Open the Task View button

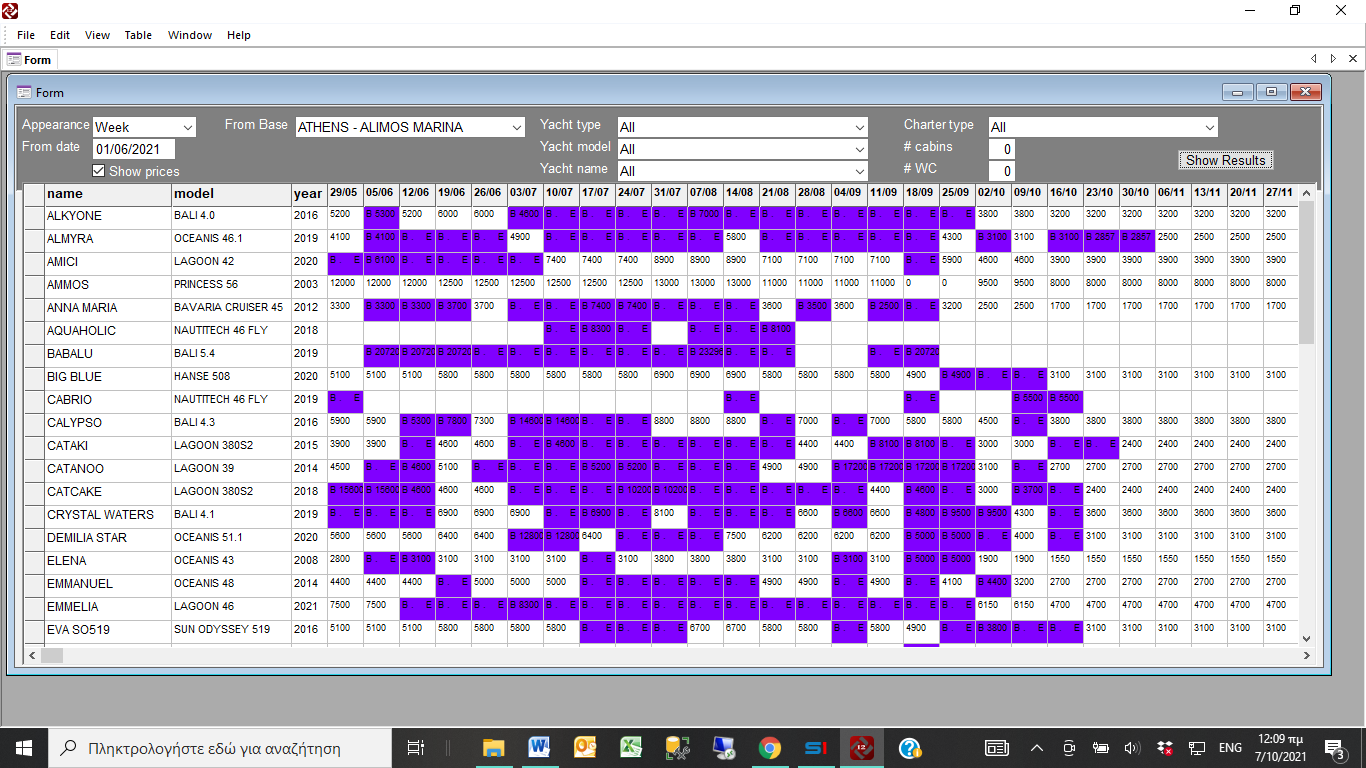click(416, 747)
